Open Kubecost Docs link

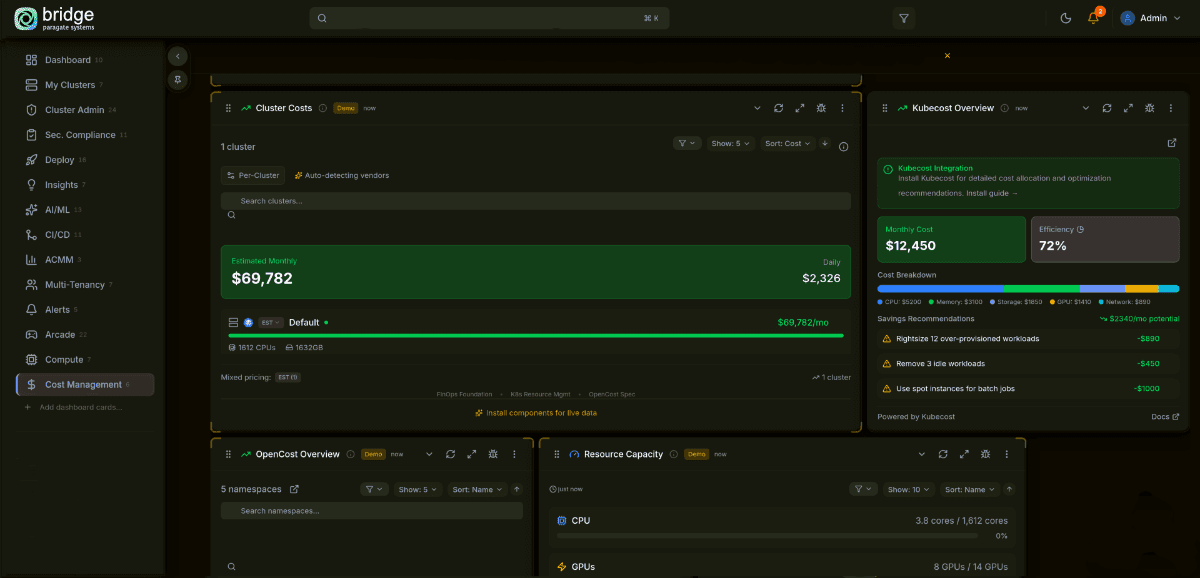click(1165, 417)
